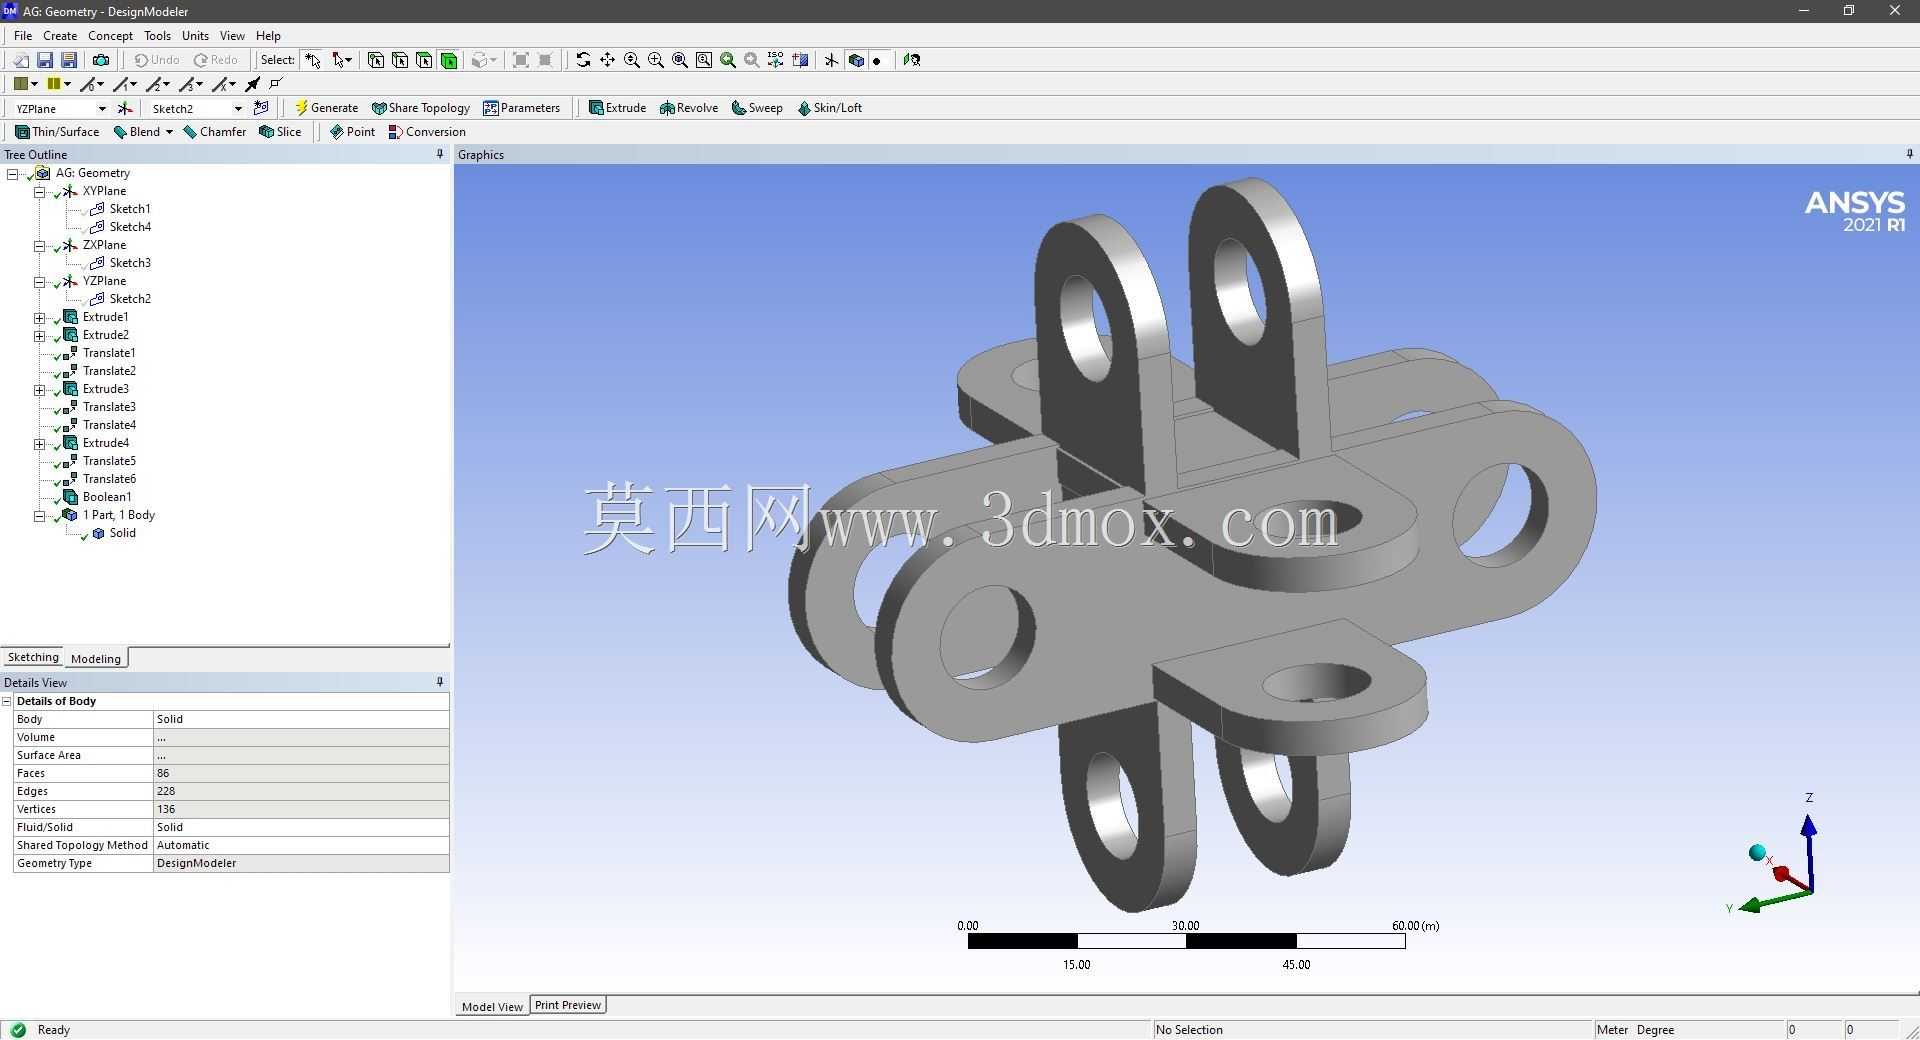The image size is (1920, 1040).
Task: Collapse the ZXPlane tree node
Action: coord(40,245)
